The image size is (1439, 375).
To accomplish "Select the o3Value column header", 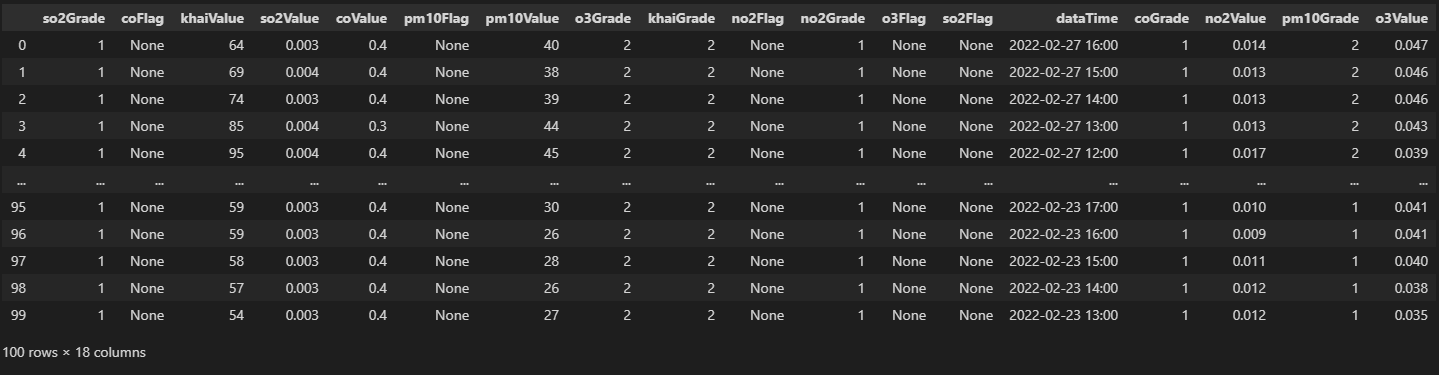I will click(1401, 19).
